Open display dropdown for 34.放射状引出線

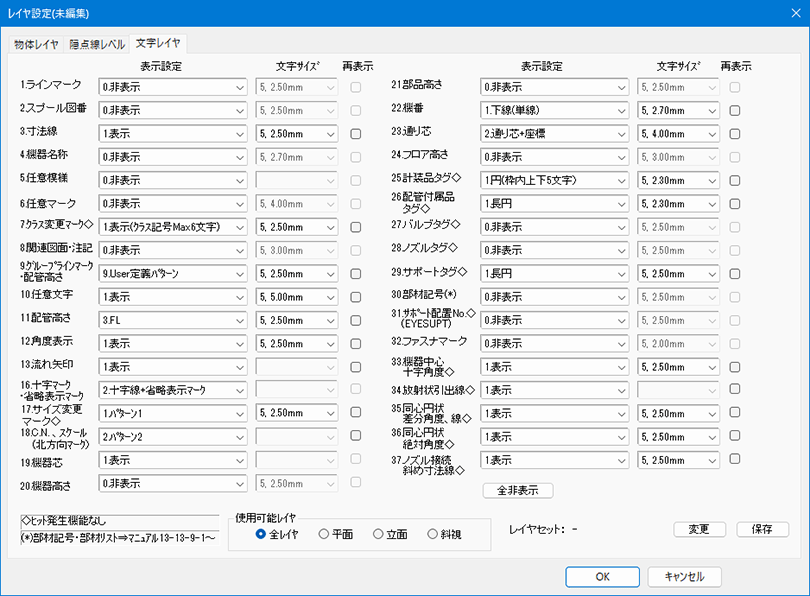554,390
